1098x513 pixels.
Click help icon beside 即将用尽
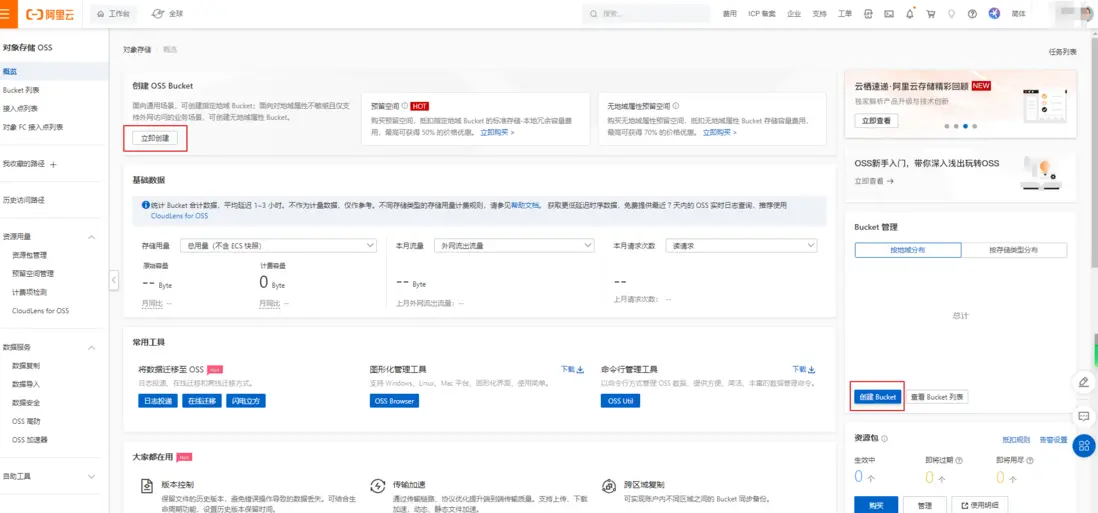[x=1029, y=461]
